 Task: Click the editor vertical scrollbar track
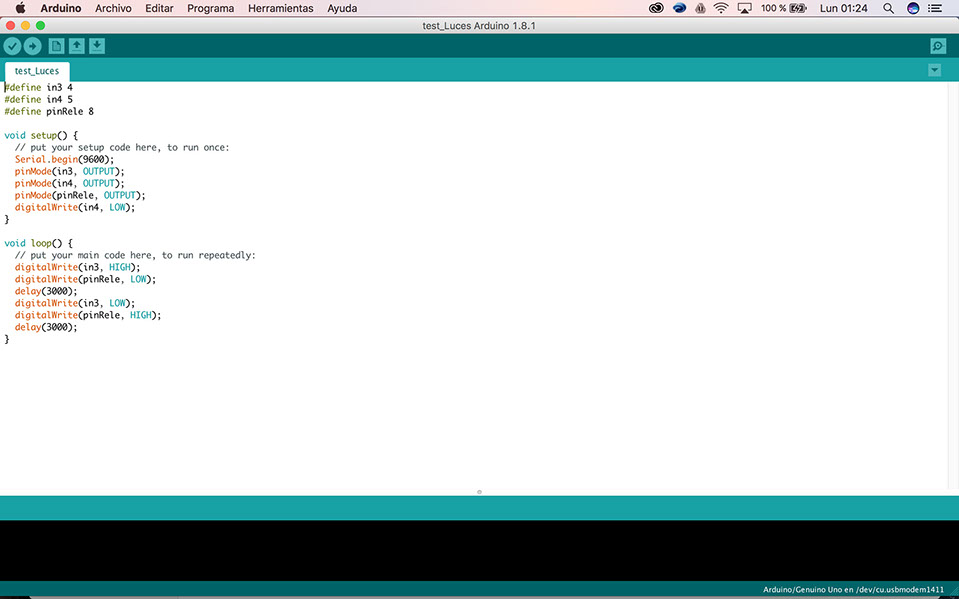[x=953, y=288]
